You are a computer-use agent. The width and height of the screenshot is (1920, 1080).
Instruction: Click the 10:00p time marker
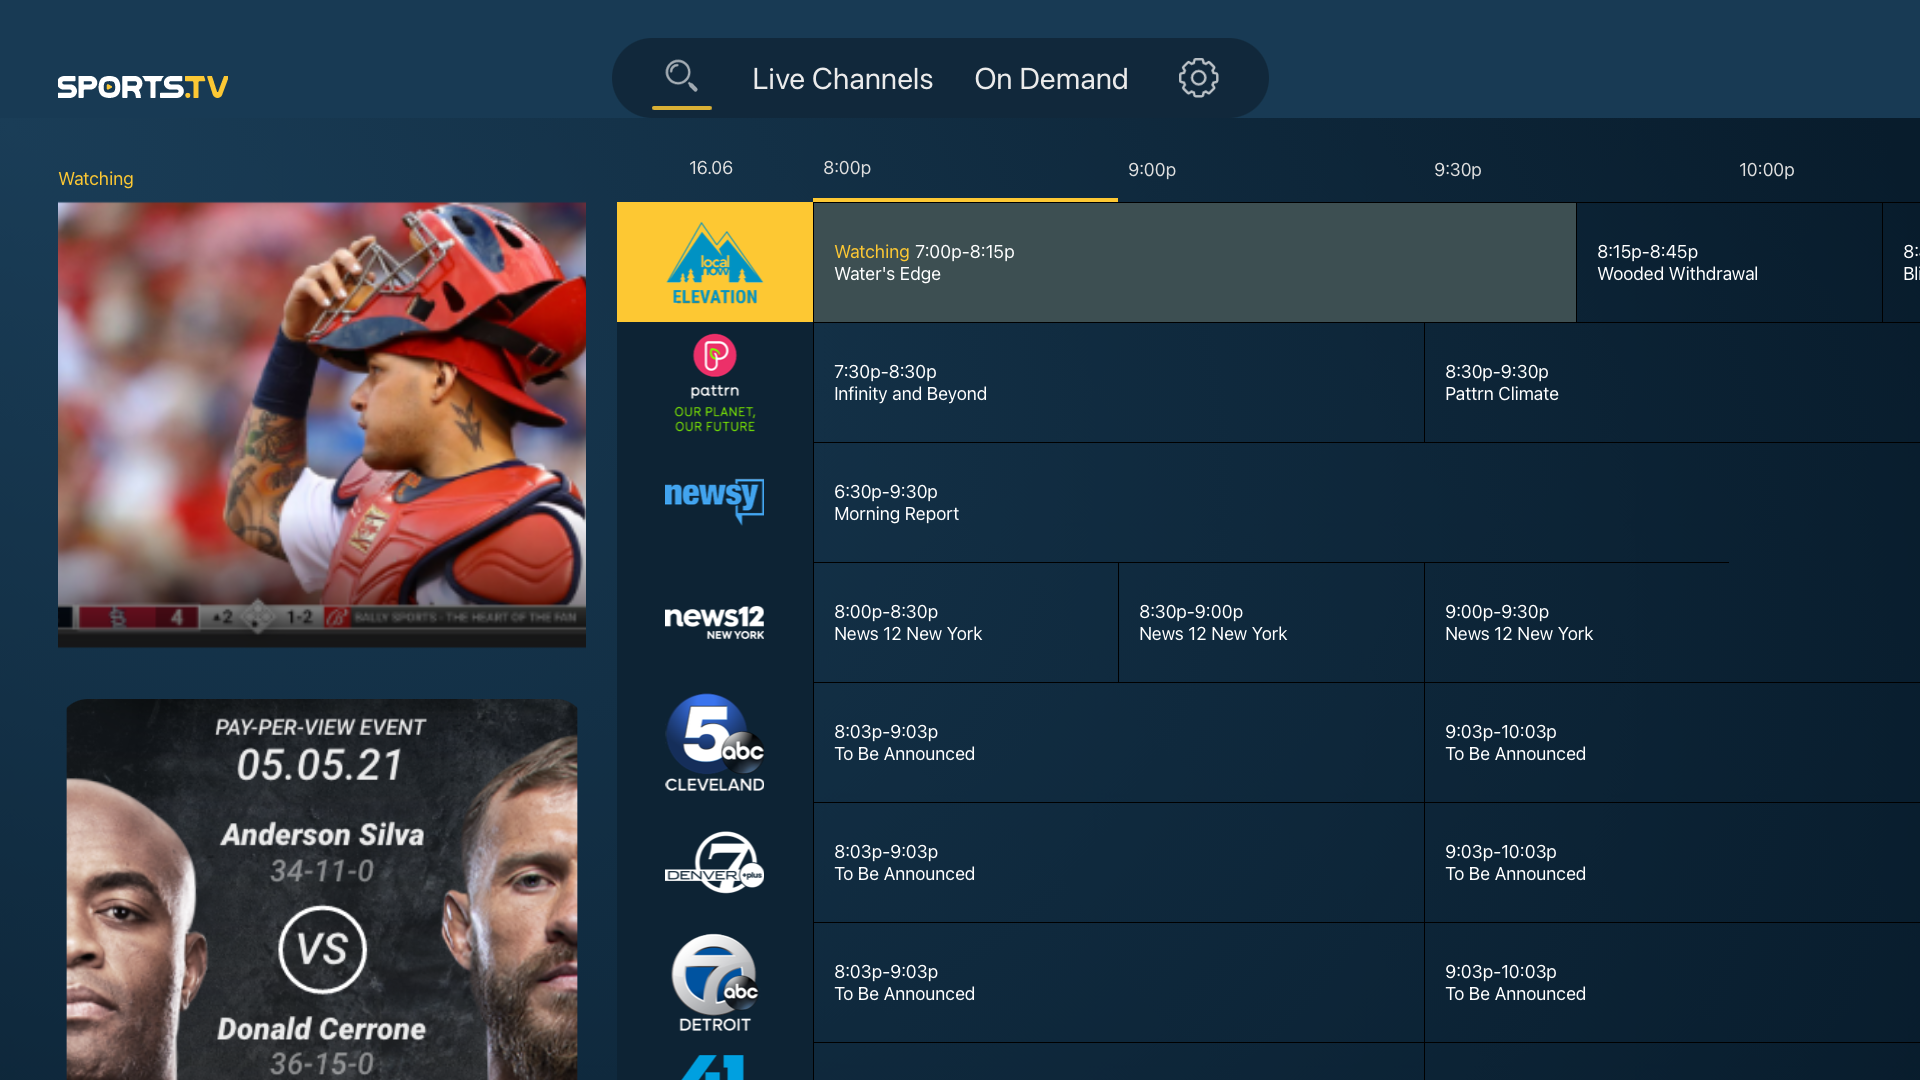pos(1766,170)
